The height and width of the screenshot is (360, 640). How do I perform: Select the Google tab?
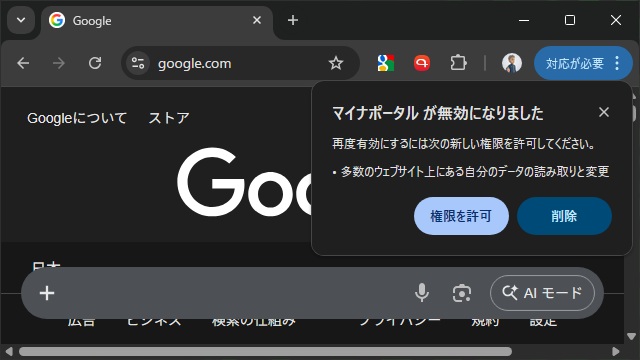[156, 20]
